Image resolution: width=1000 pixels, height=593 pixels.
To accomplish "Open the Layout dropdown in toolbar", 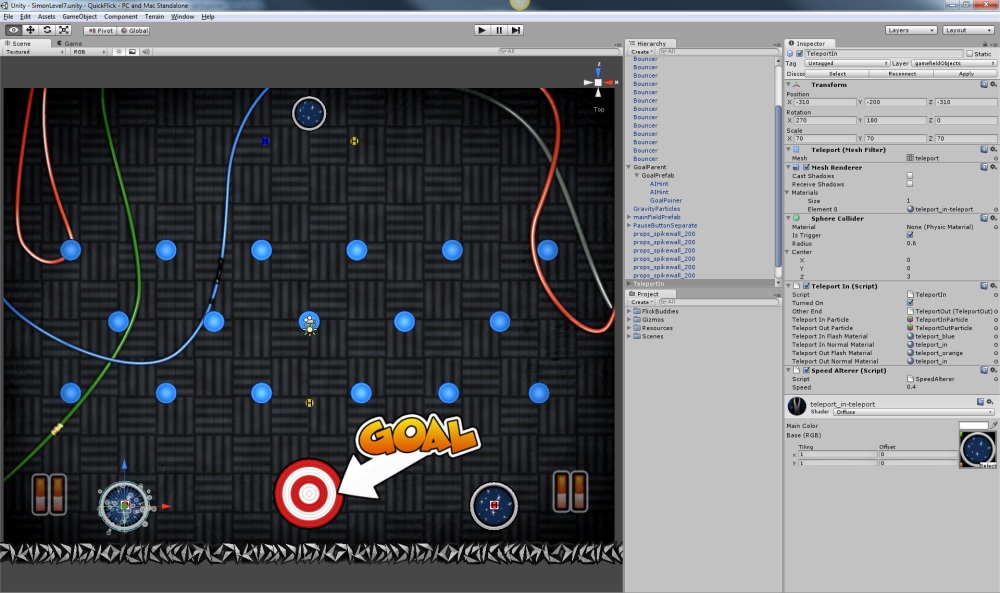I will [968, 30].
